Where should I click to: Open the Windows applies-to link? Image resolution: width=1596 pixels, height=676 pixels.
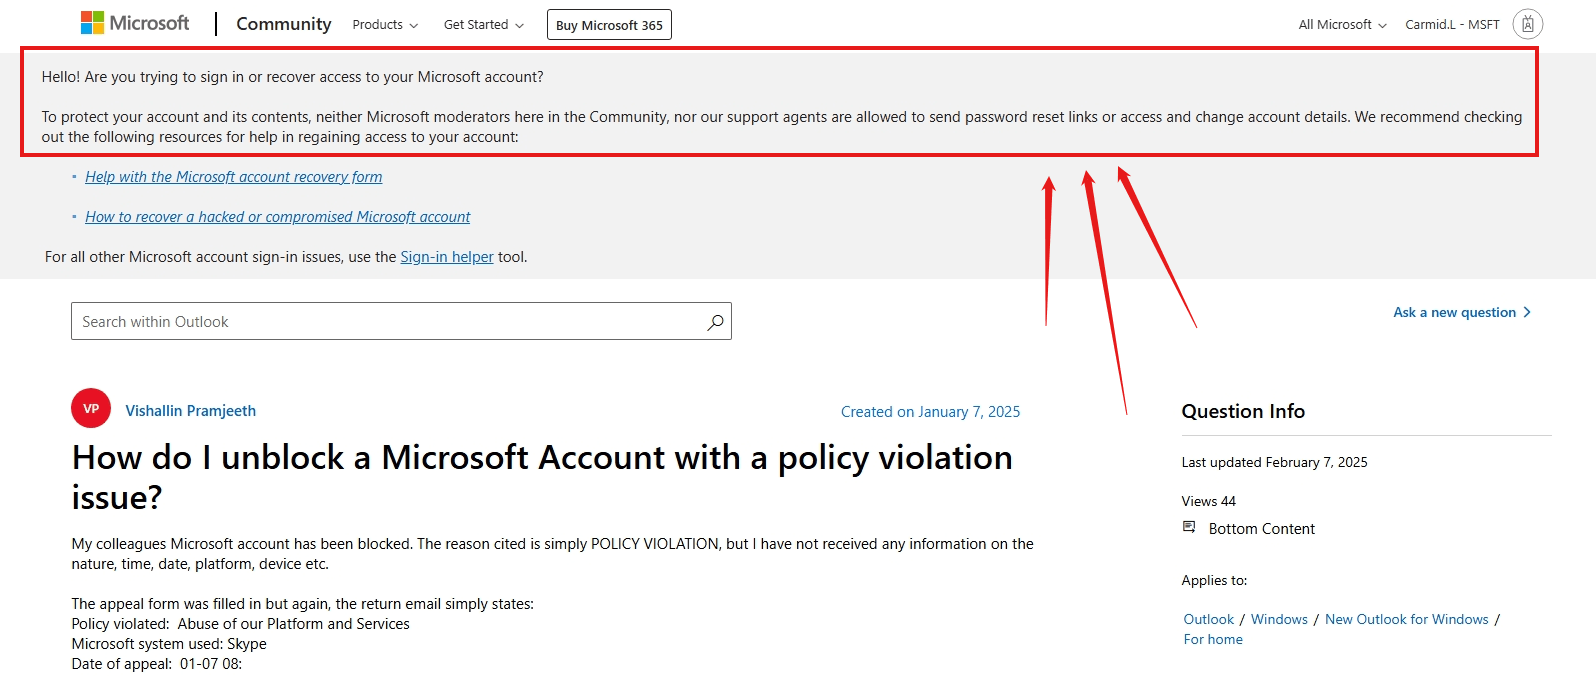coord(1279,620)
